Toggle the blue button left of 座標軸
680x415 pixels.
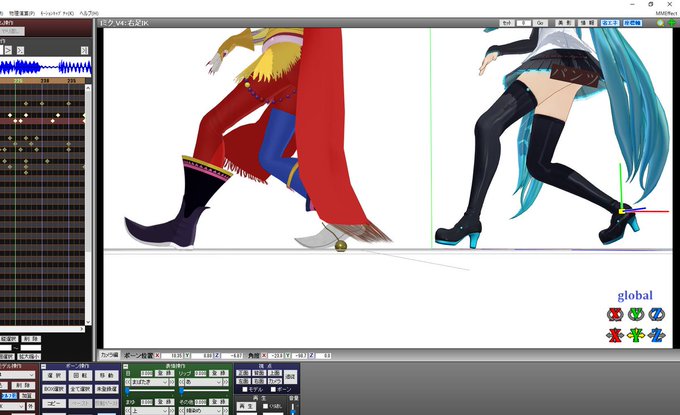pos(610,23)
